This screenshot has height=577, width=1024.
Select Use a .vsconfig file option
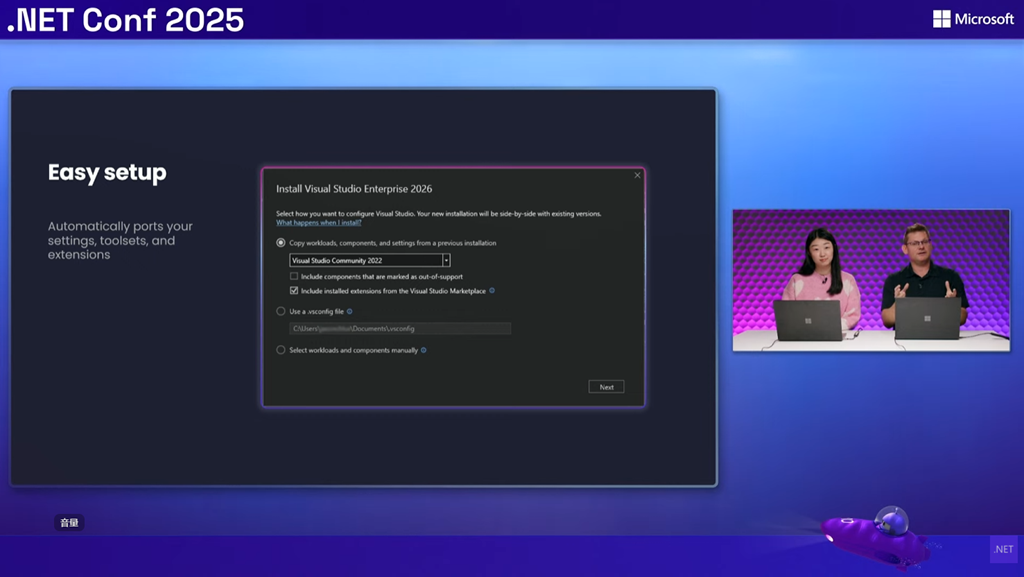(281, 311)
